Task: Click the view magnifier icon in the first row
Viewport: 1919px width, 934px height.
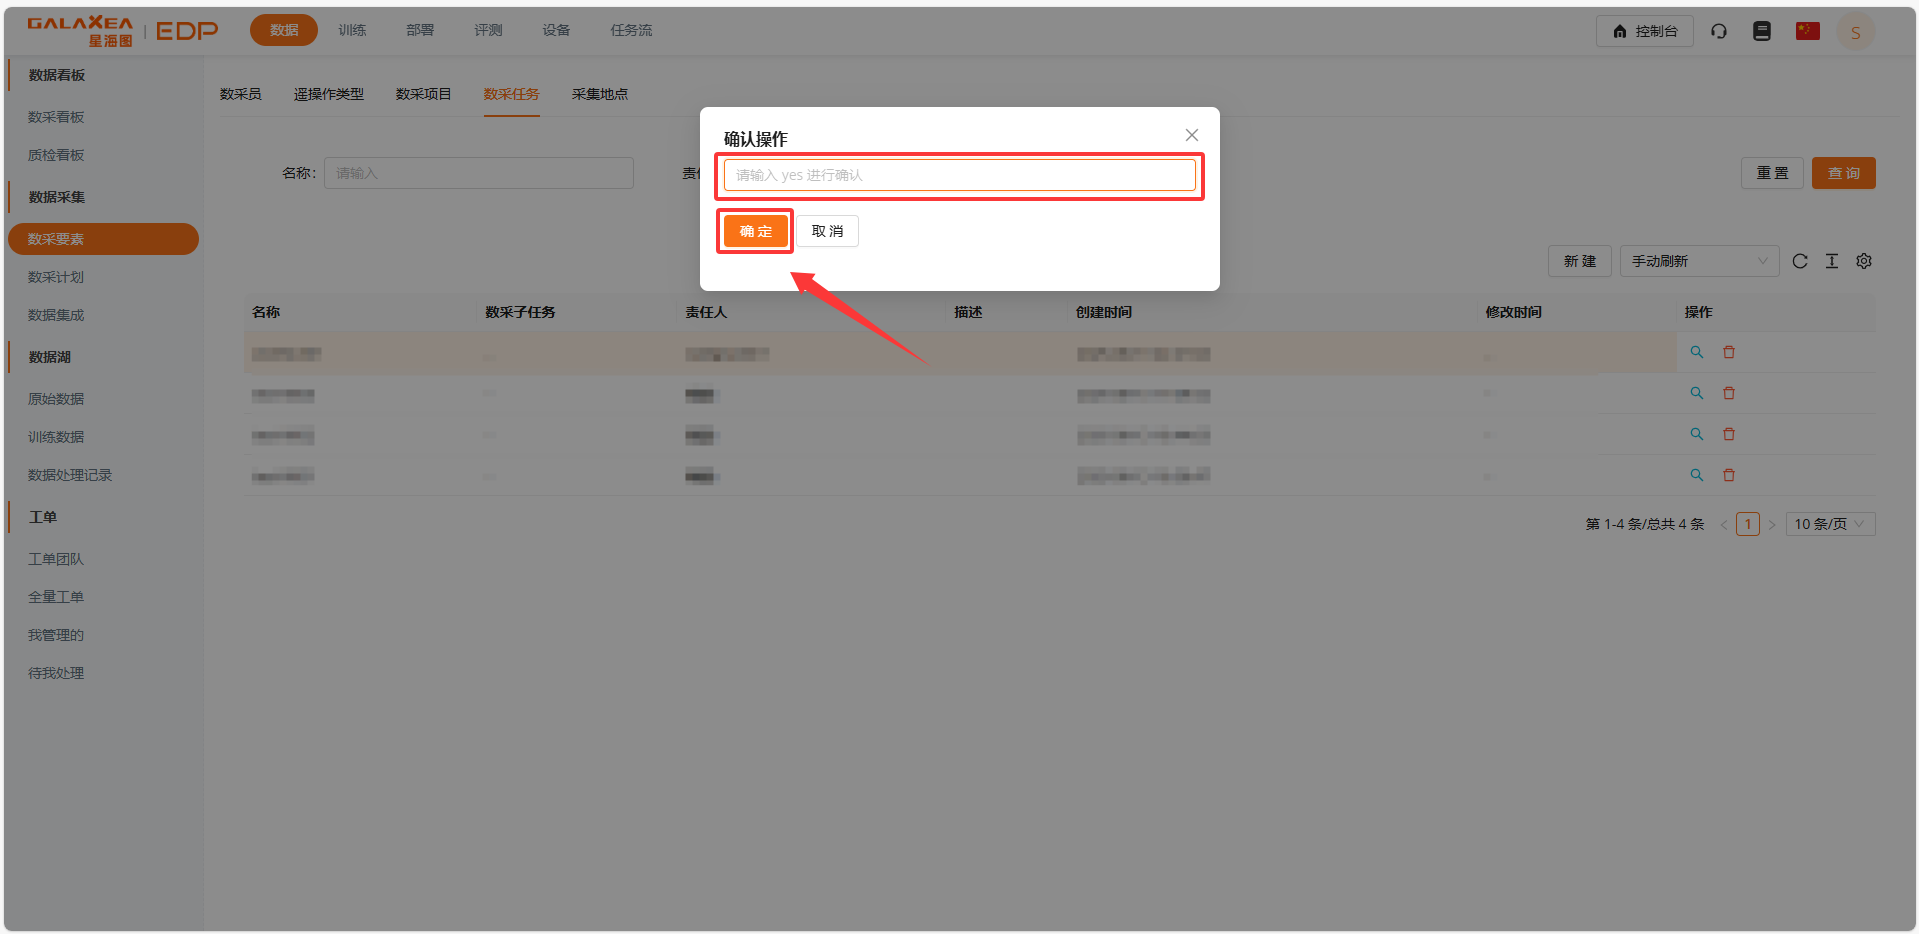Action: pyautogui.click(x=1696, y=352)
